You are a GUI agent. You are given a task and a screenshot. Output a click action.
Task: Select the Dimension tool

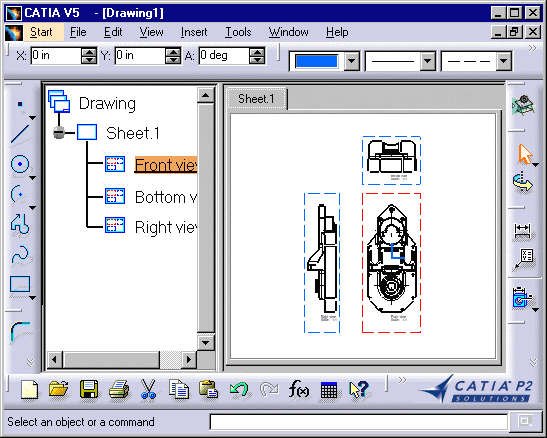click(x=523, y=230)
